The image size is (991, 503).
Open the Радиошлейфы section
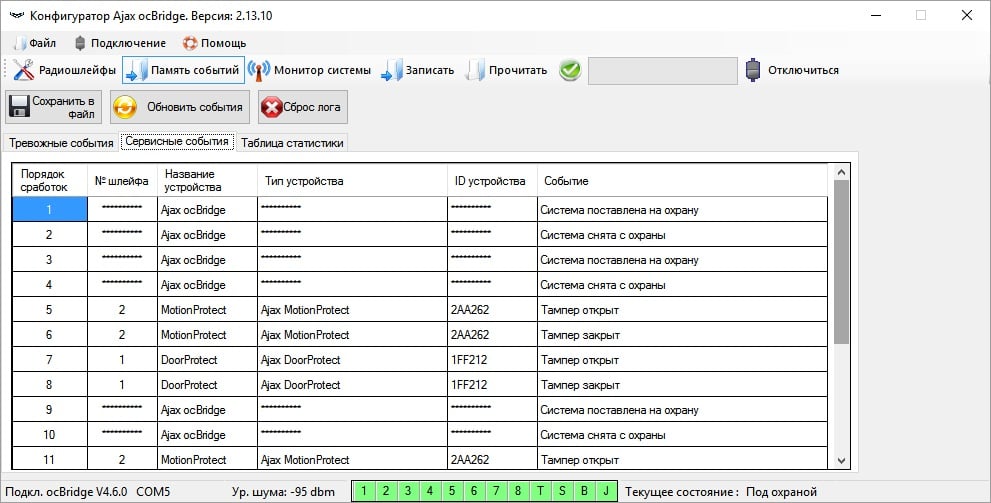click(64, 70)
